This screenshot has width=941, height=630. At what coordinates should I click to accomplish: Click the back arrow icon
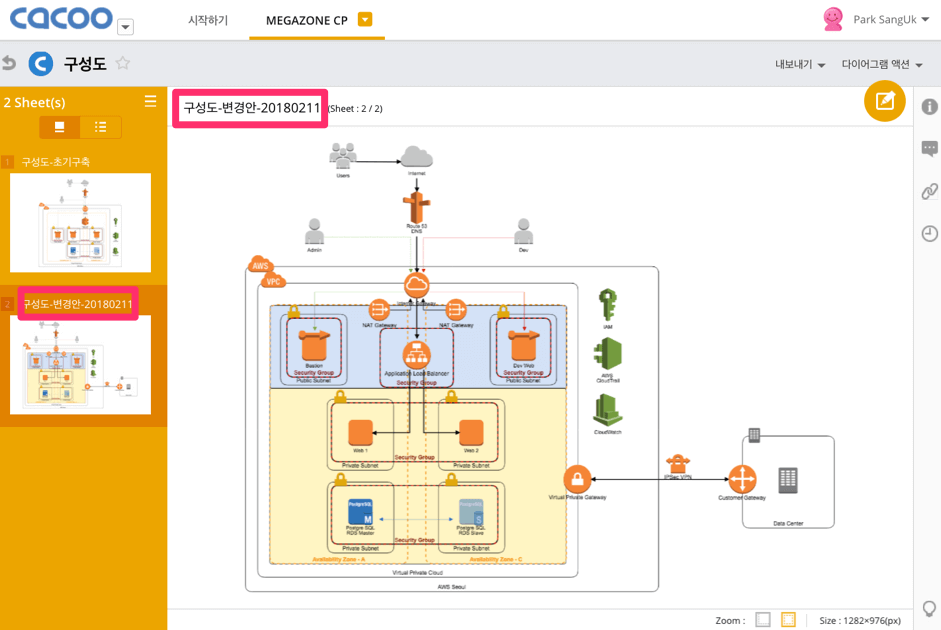(10, 64)
